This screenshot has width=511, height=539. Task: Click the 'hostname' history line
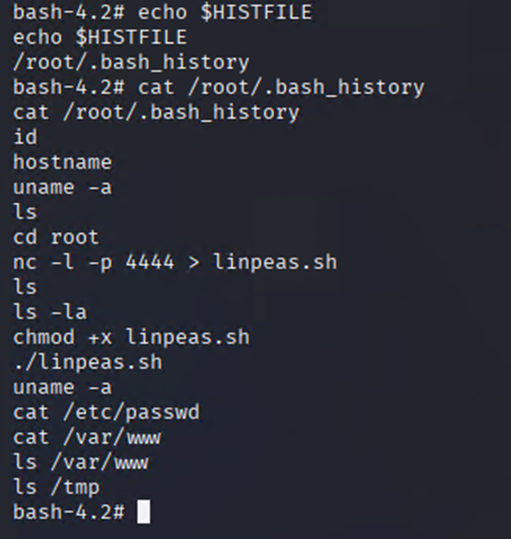[63, 162]
